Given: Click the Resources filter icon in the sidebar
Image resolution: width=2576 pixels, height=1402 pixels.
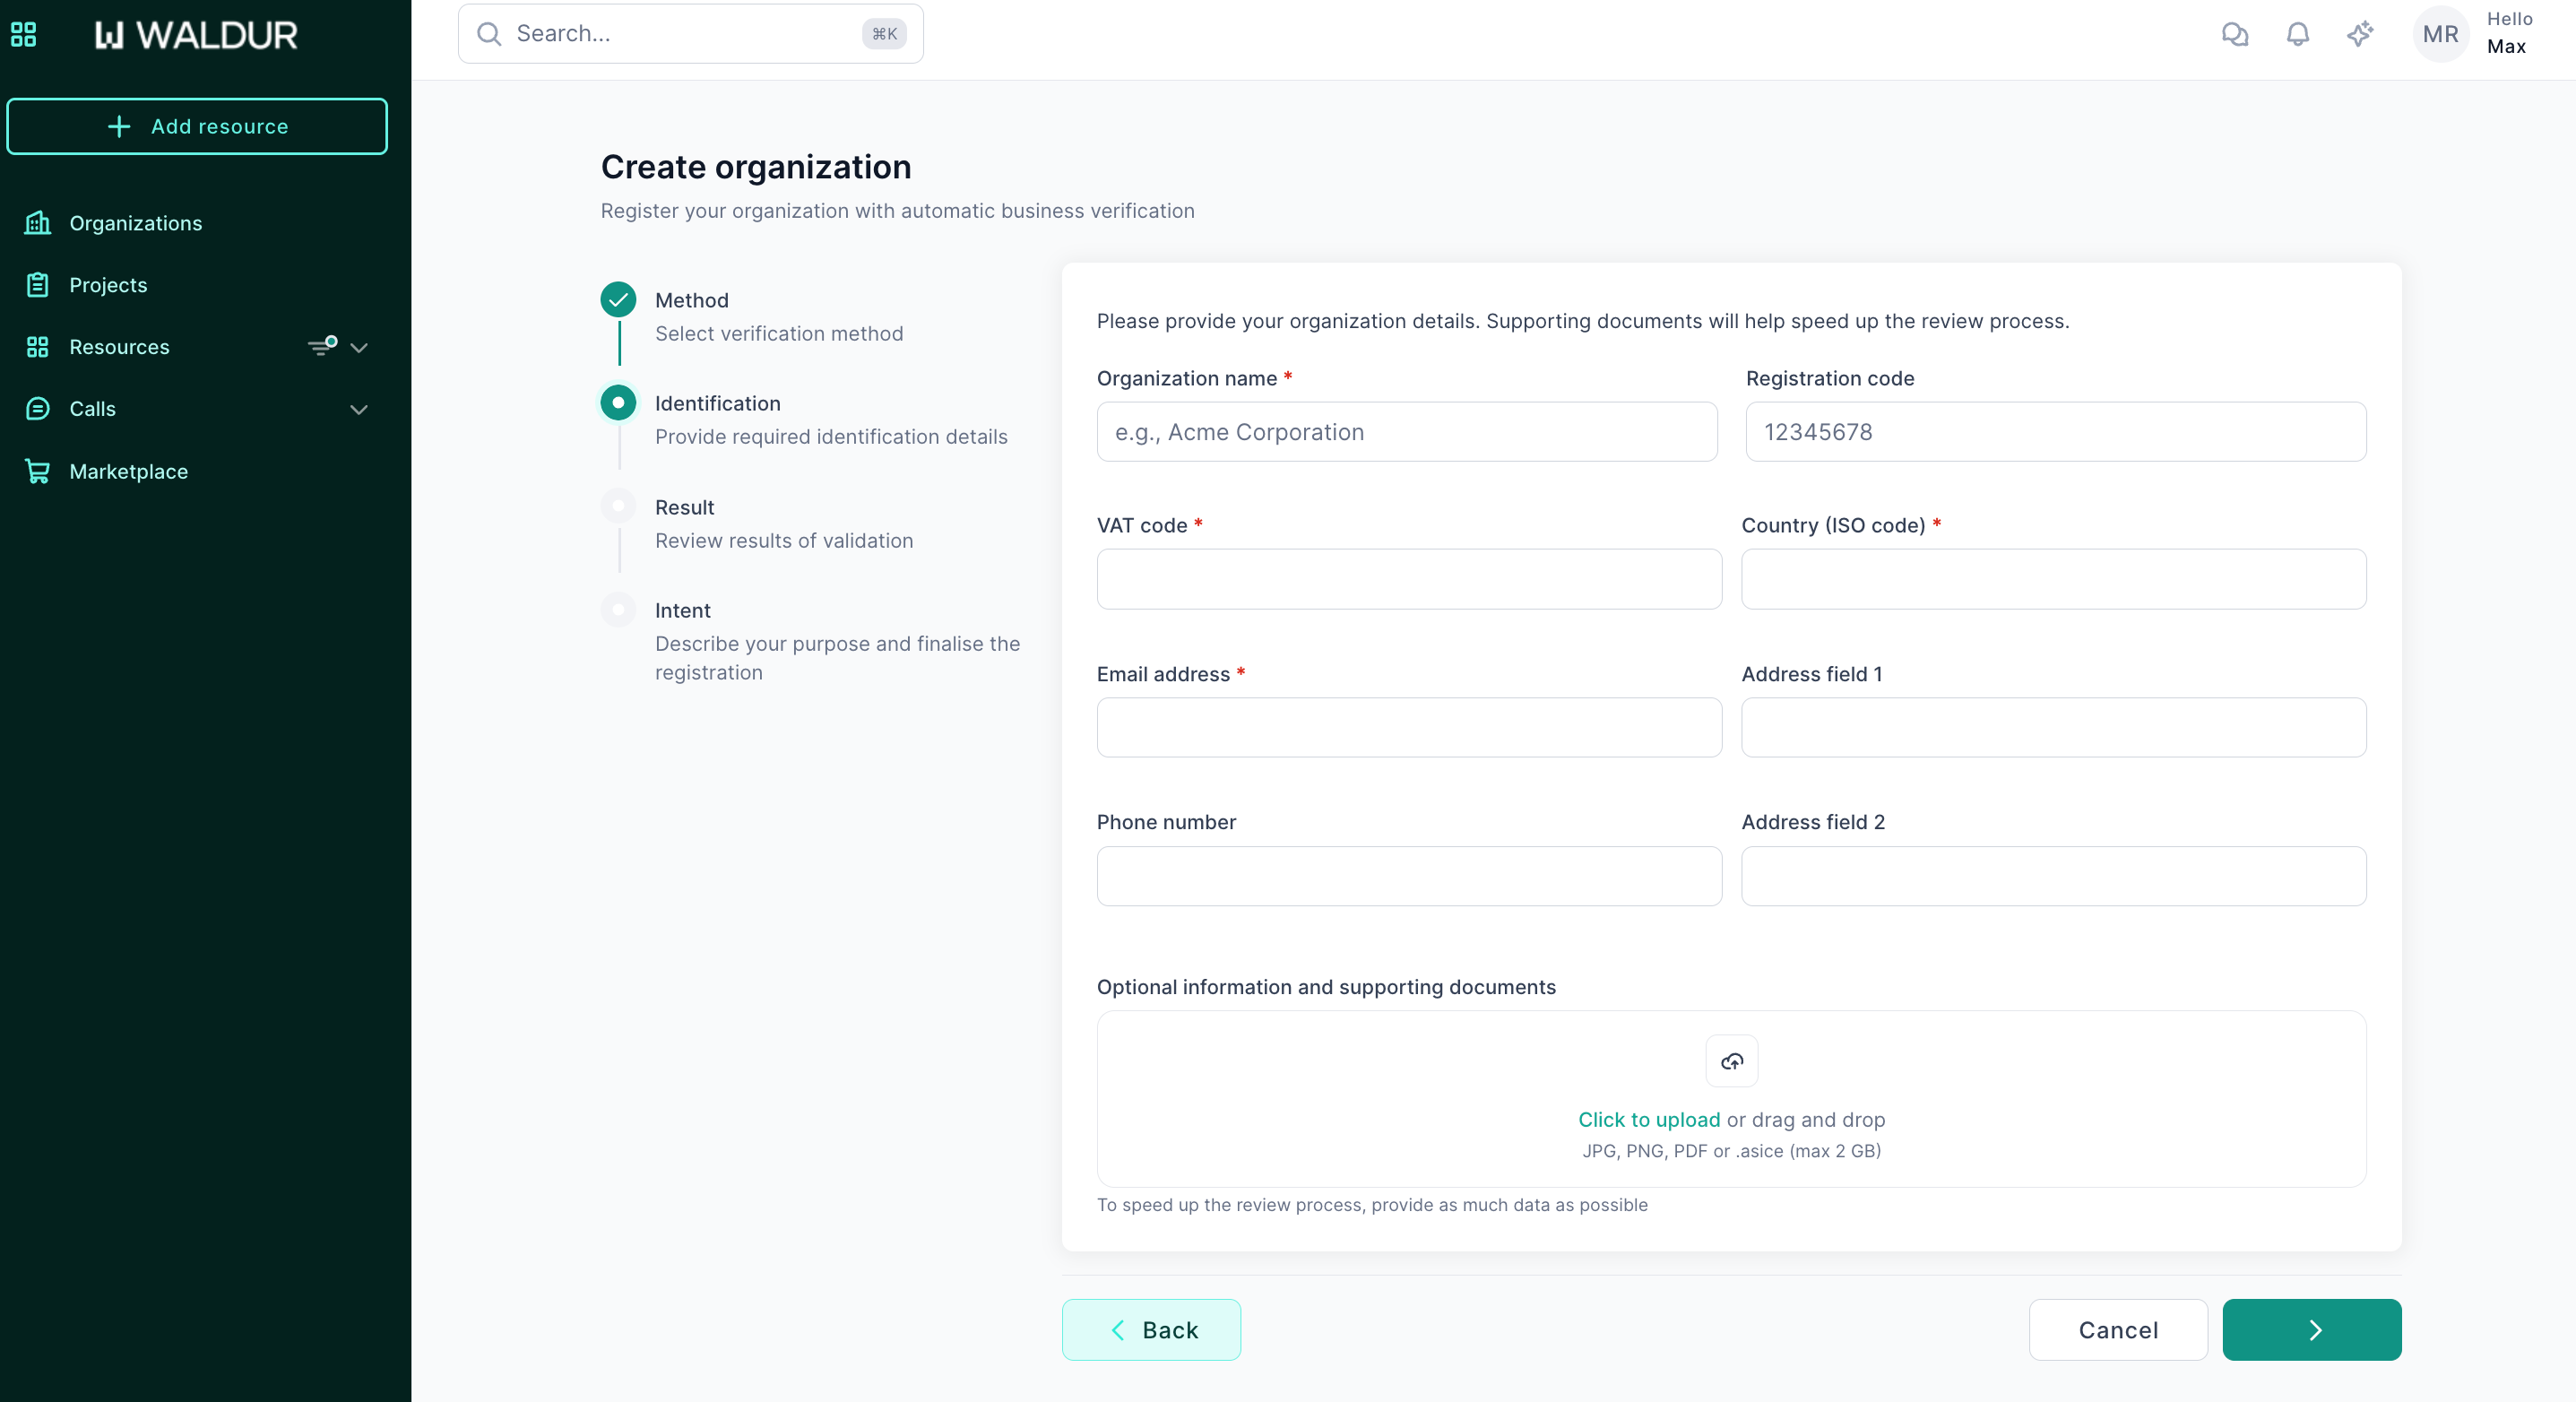Looking at the screenshot, I should click(x=322, y=346).
